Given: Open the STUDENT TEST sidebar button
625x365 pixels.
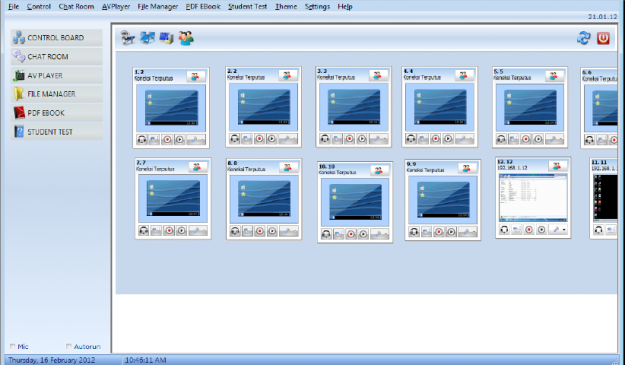Looking at the screenshot, I should tap(57, 132).
